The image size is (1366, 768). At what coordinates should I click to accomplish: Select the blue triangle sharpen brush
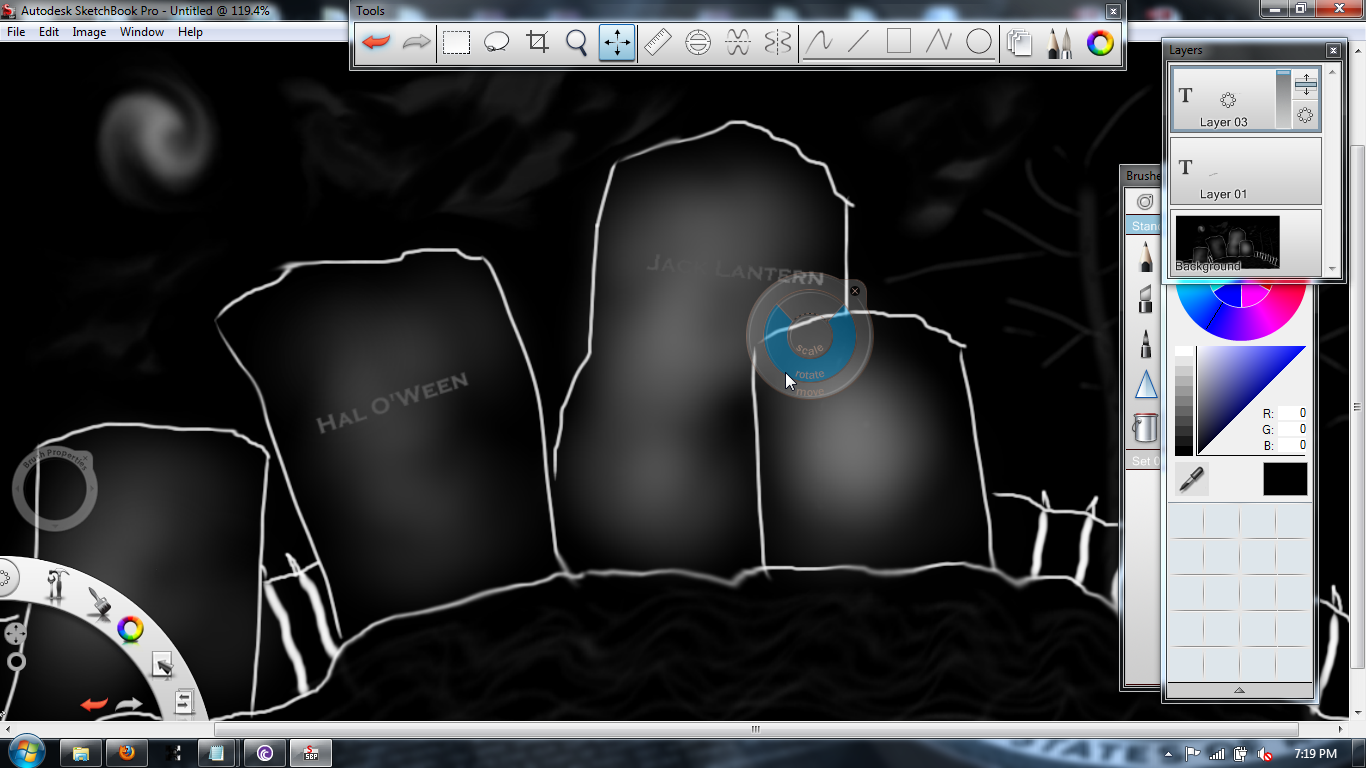(1146, 385)
